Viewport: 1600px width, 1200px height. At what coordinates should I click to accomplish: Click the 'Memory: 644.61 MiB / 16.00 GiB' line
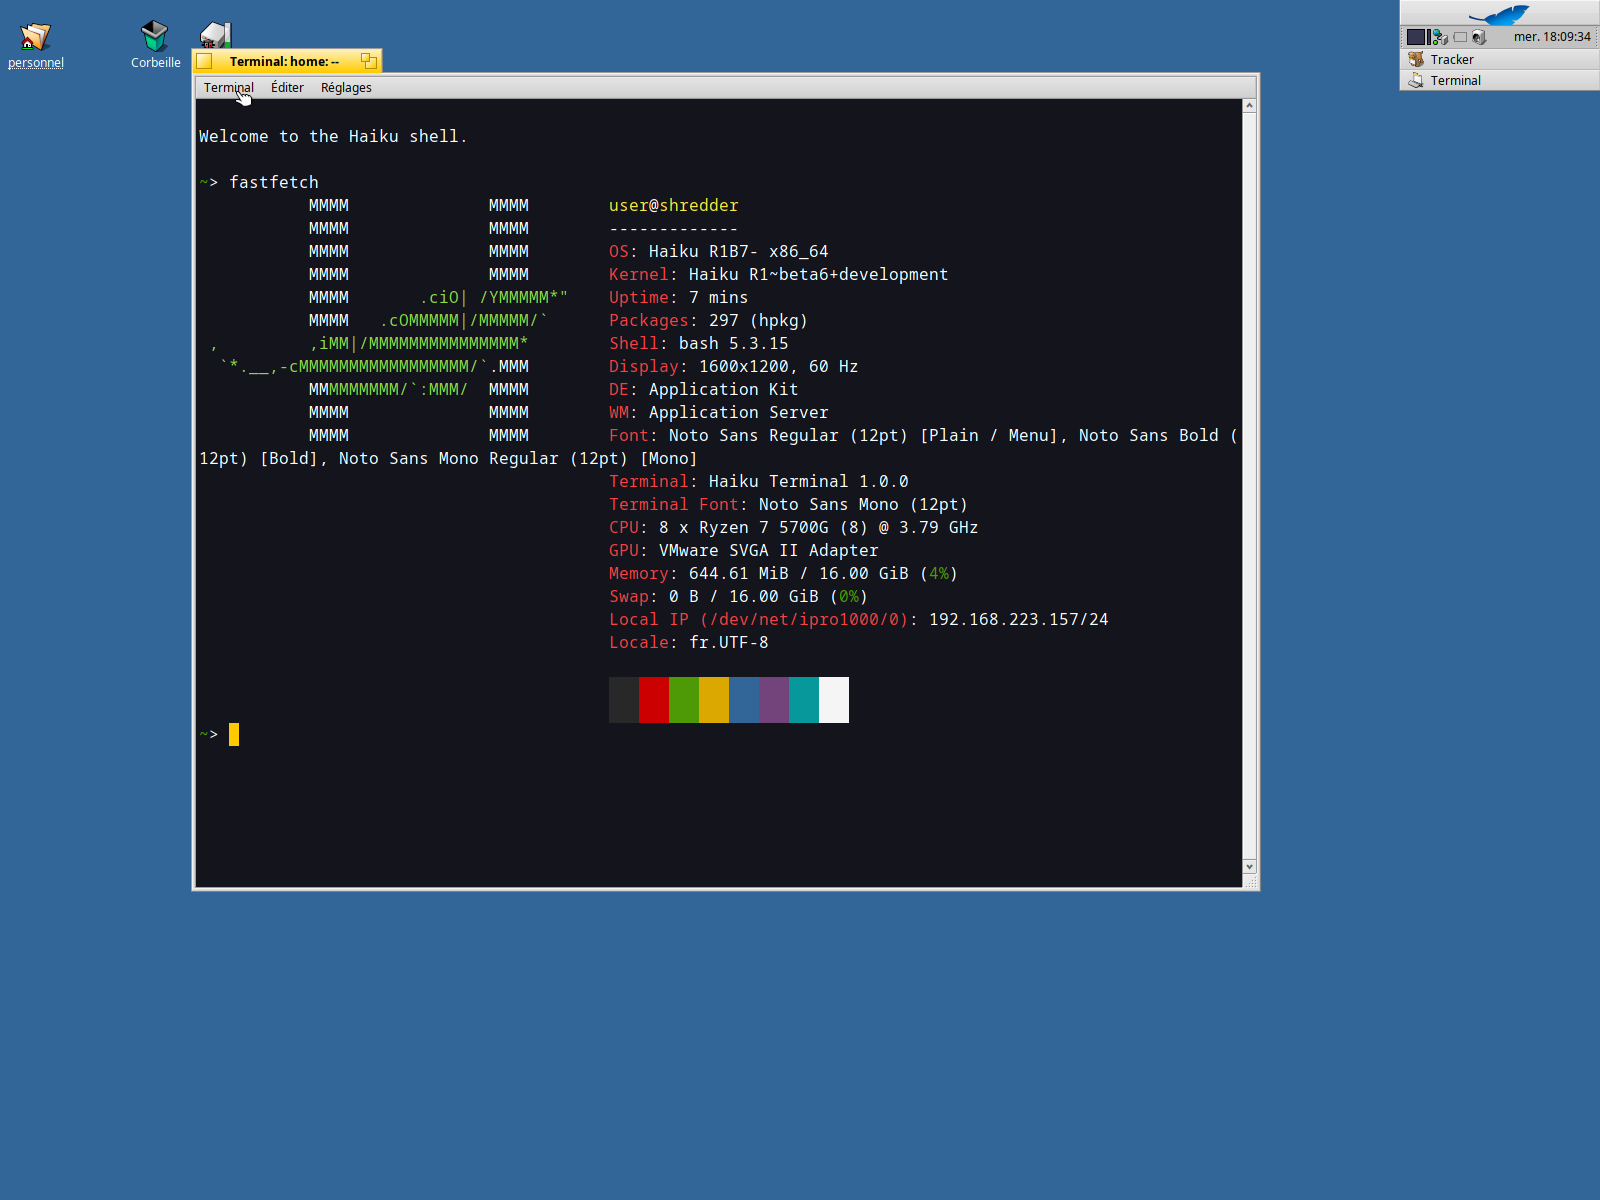(784, 573)
